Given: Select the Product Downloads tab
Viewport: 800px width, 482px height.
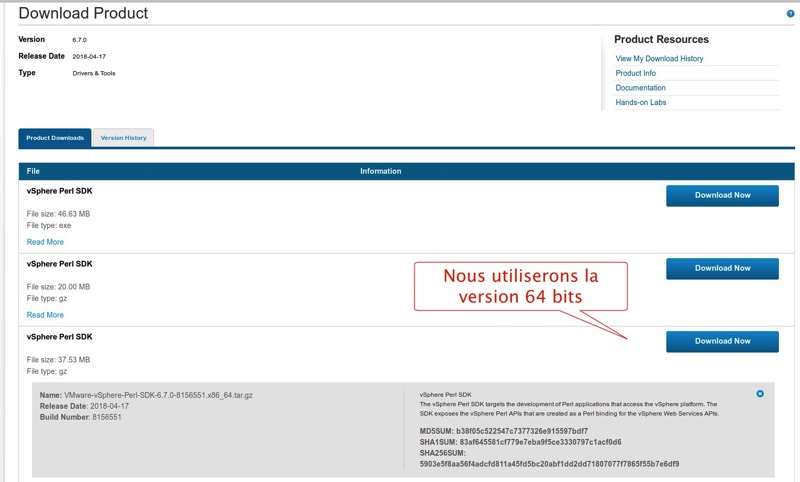Looking at the screenshot, I should [x=55, y=138].
